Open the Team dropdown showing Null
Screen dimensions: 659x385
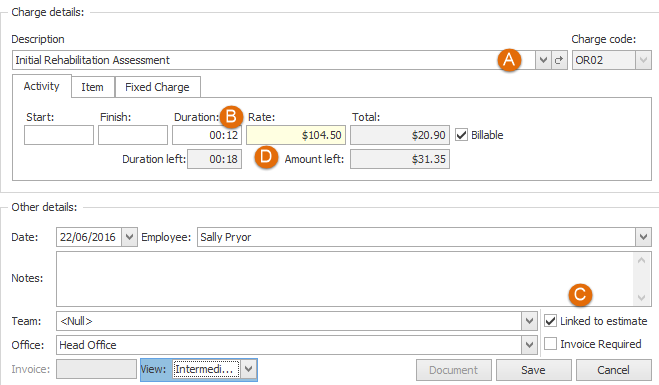point(529,321)
